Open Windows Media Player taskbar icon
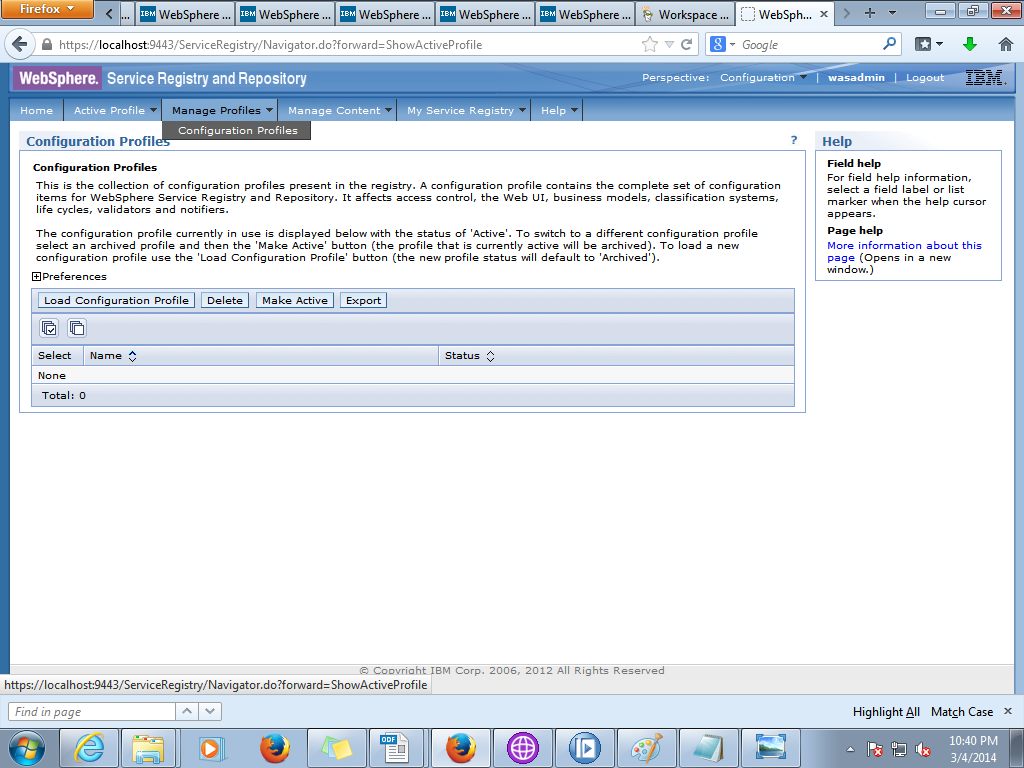Viewport: 1024px width, 768px height. point(210,748)
